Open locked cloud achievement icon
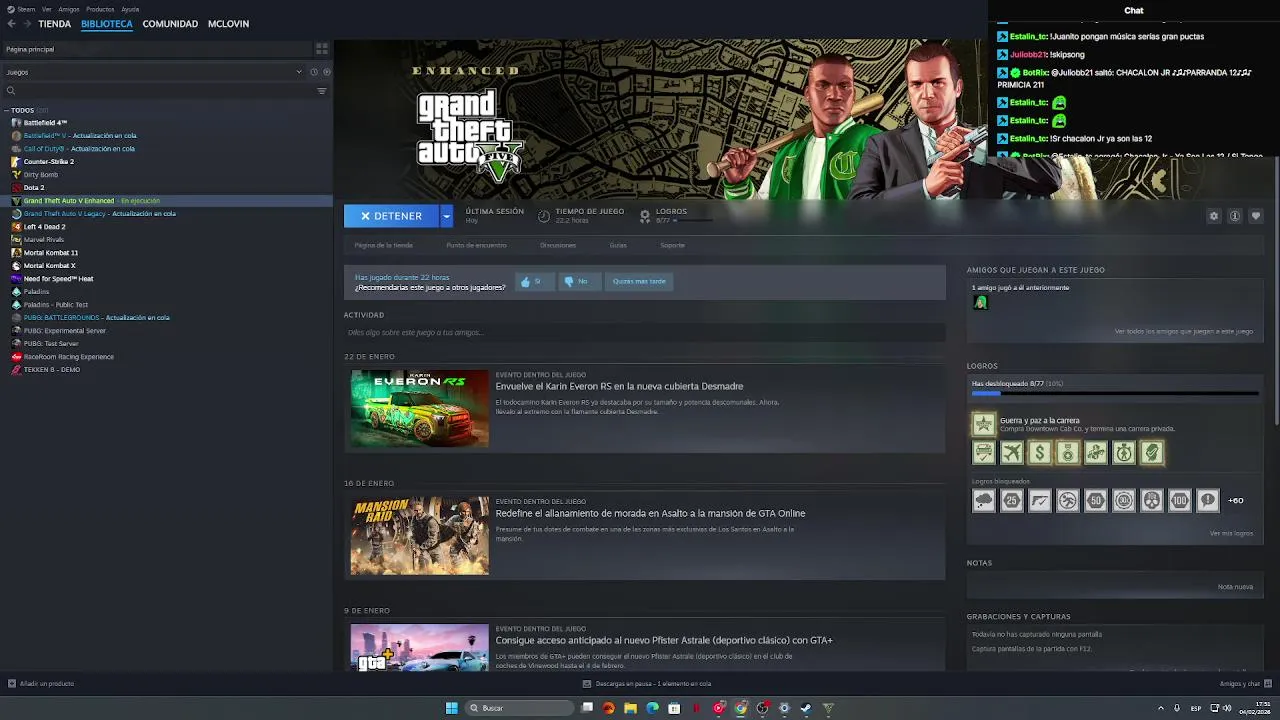 pyautogui.click(x=984, y=500)
